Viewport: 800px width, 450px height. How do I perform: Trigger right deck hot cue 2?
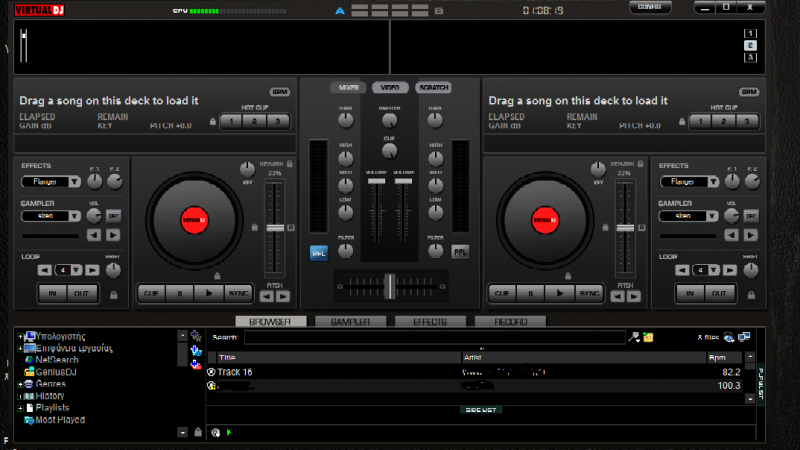[723, 121]
